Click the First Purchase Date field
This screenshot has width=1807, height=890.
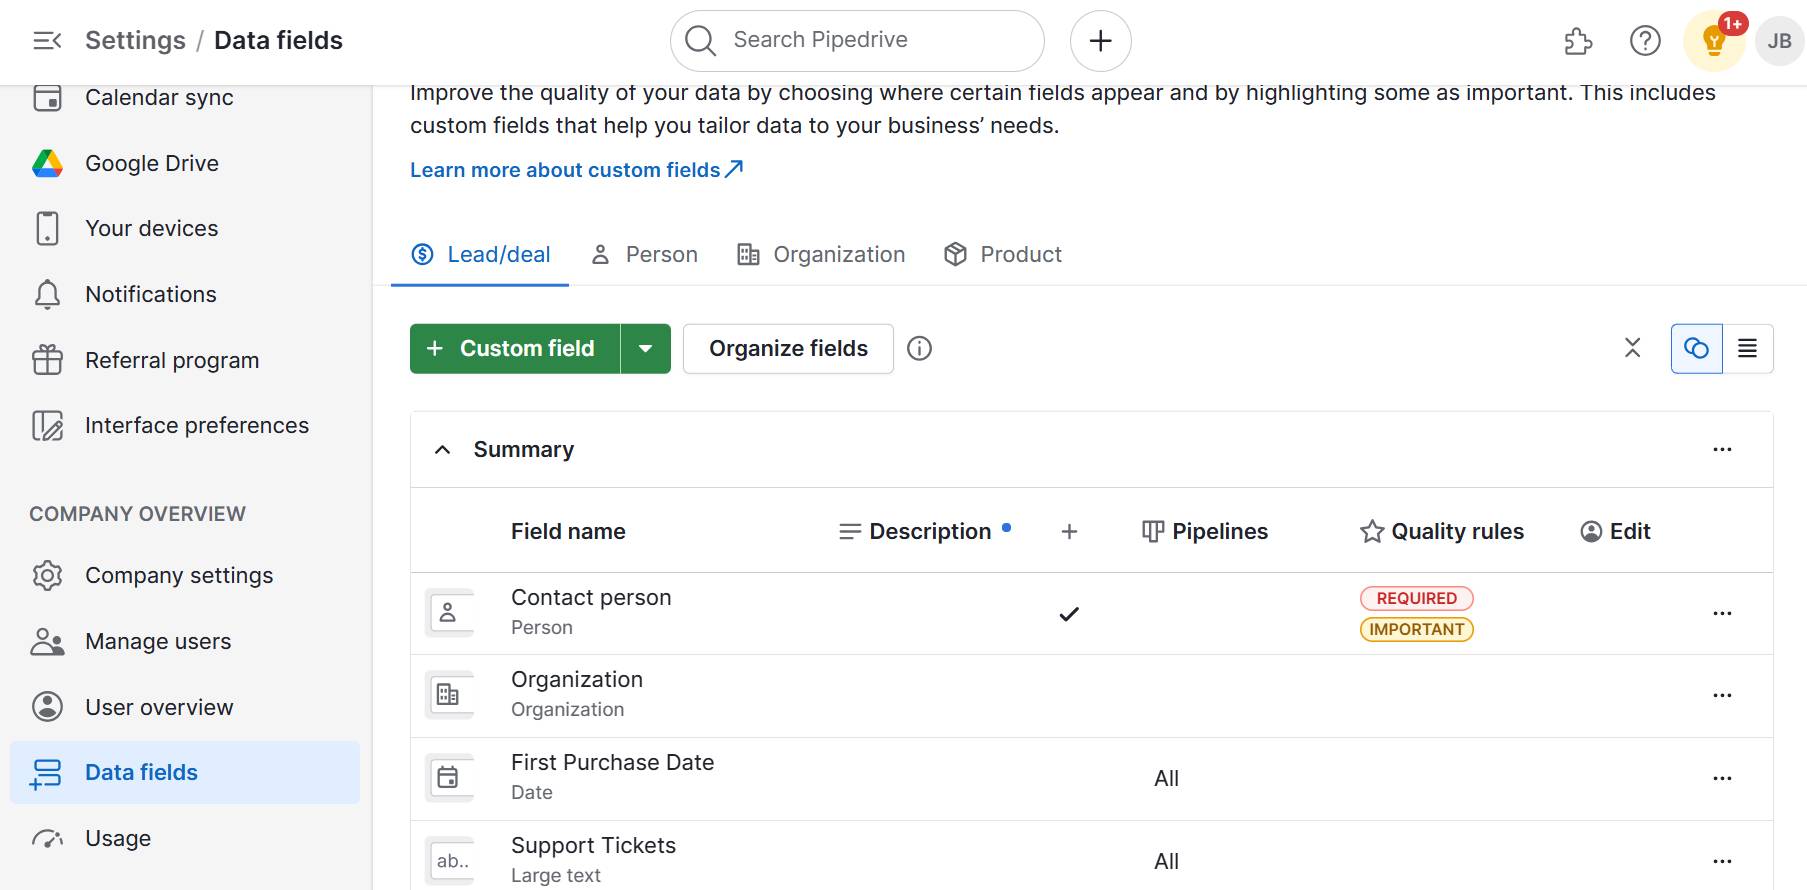pyautogui.click(x=612, y=762)
